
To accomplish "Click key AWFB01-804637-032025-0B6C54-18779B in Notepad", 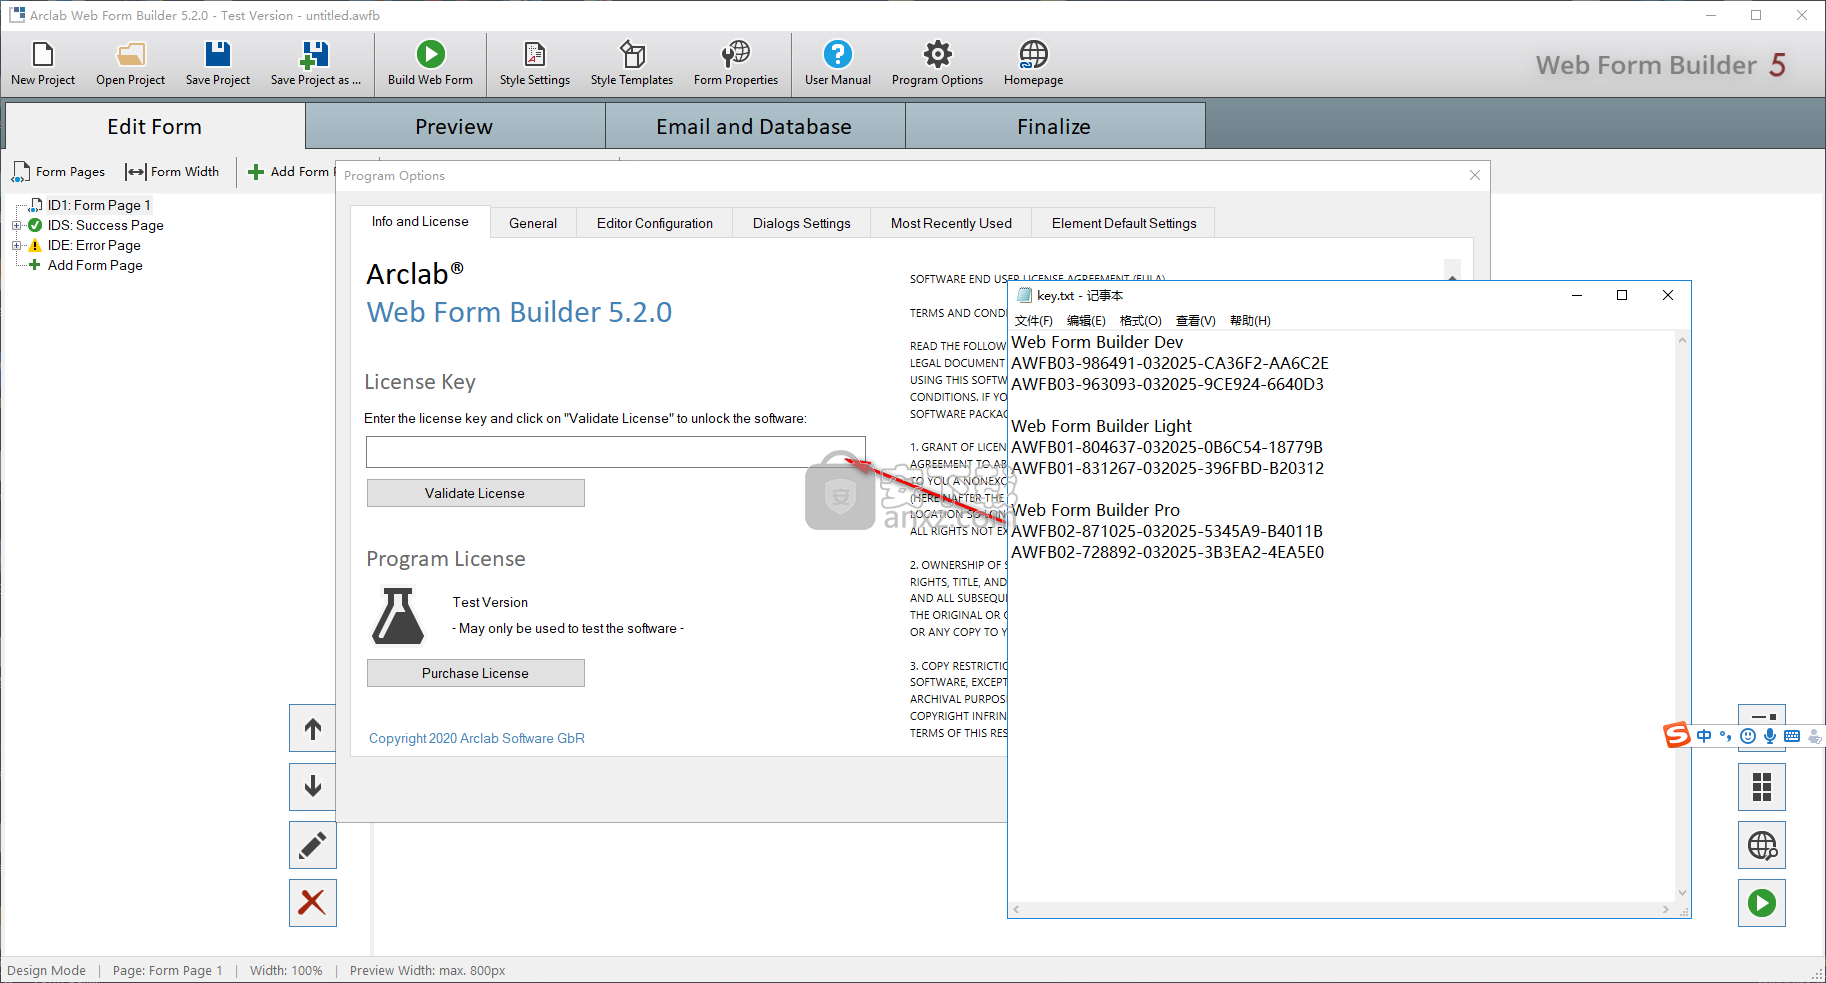I will [x=1167, y=447].
